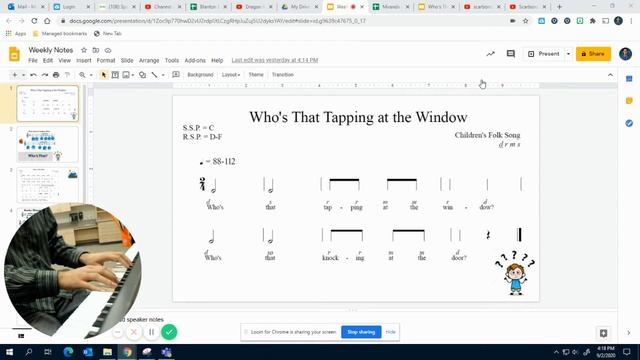This screenshot has width=640, height=360.
Task: Open Microsoft Edge from the taskbar
Action: tap(68, 352)
